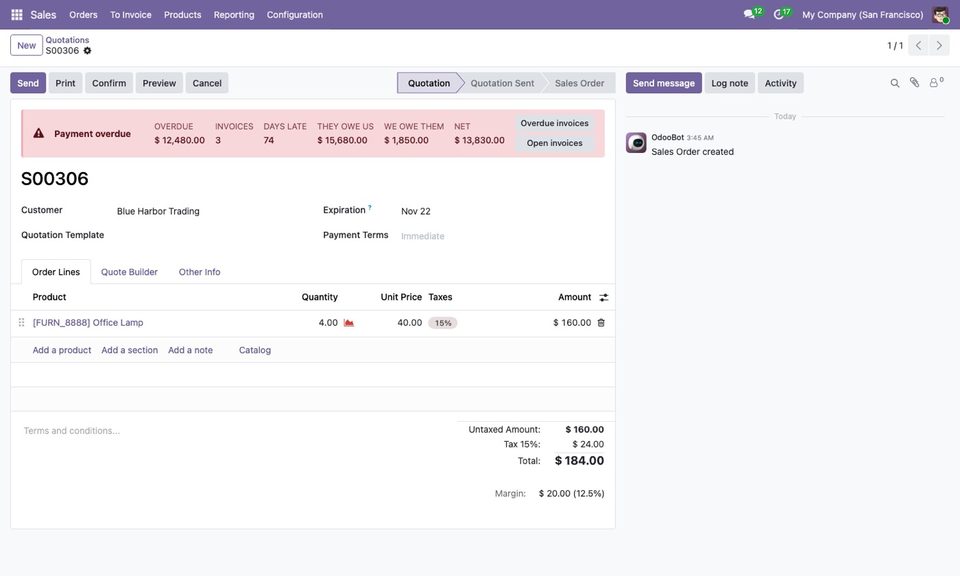Image resolution: width=960 pixels, height=576 pixels.
Task: Click the paperclip attachments icon
Action: point(914,83)
